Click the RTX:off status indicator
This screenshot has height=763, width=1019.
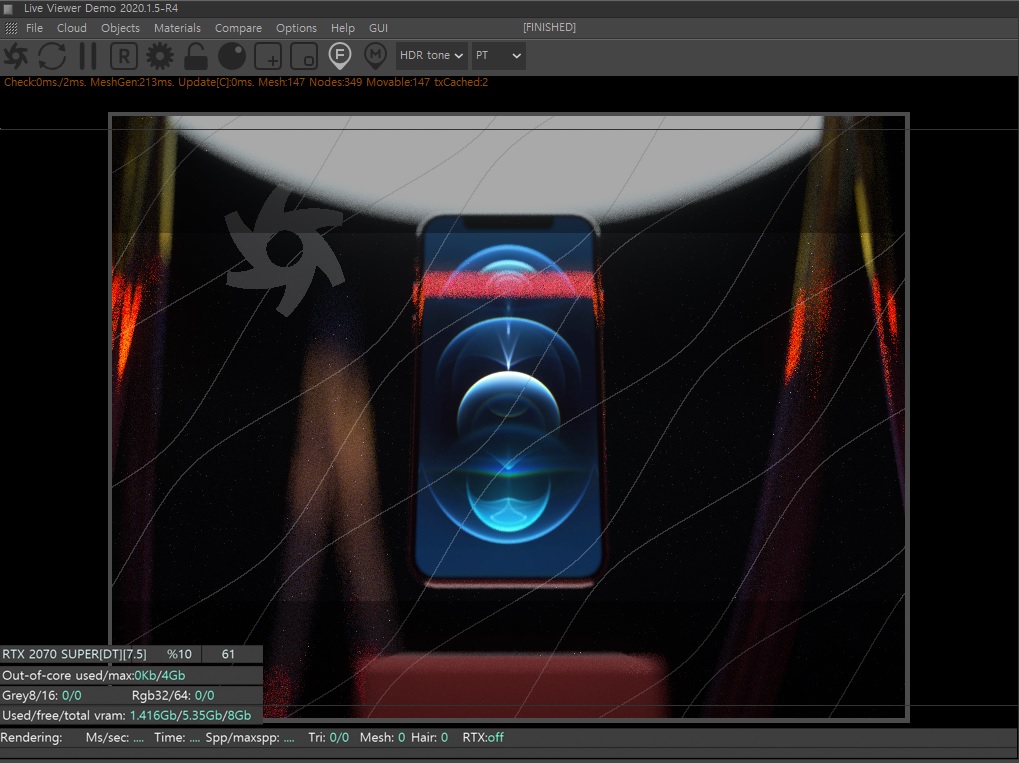coord(483,738)
